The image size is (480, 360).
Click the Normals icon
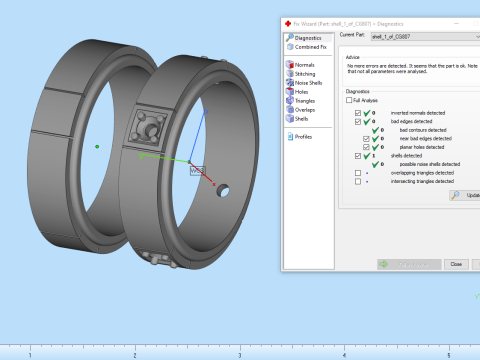tap(290, 64)
